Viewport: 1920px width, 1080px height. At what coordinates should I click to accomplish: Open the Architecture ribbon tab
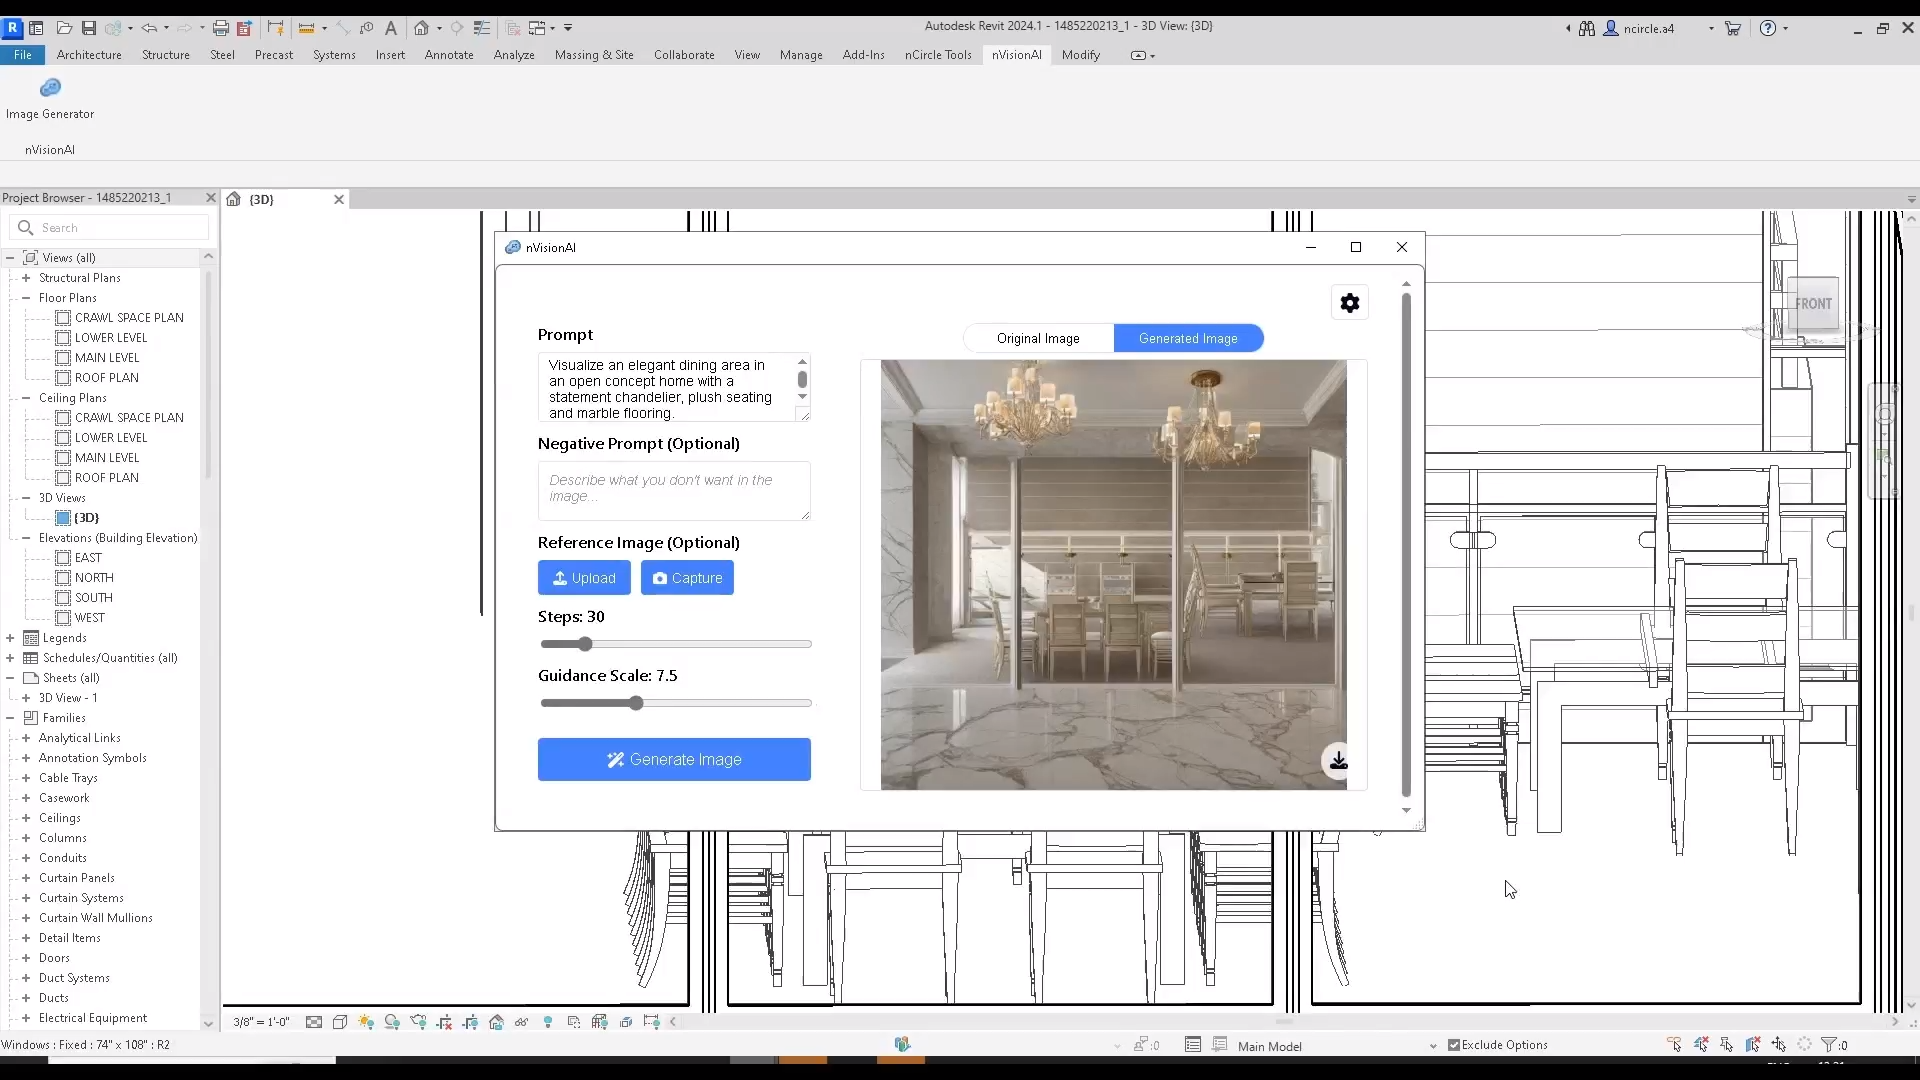click(89, 55)
